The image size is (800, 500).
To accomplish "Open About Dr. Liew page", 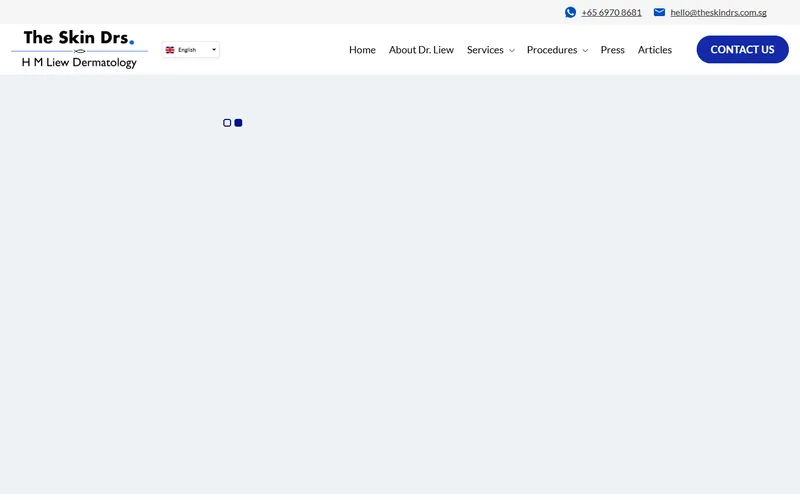I will pos(421,50).
